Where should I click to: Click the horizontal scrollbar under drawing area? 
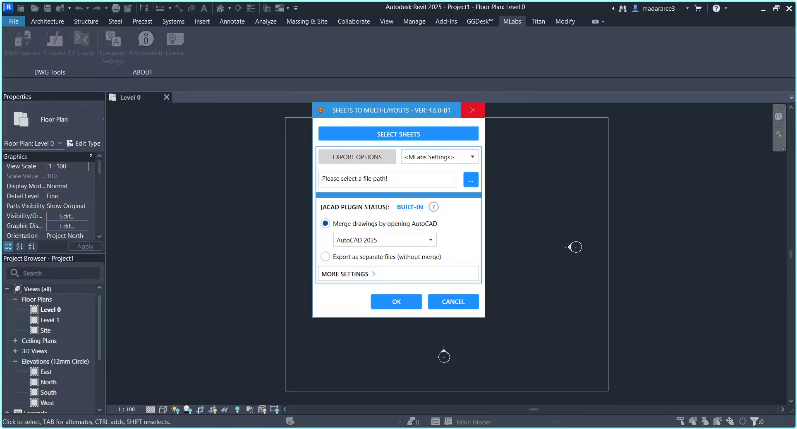[533, 409]
